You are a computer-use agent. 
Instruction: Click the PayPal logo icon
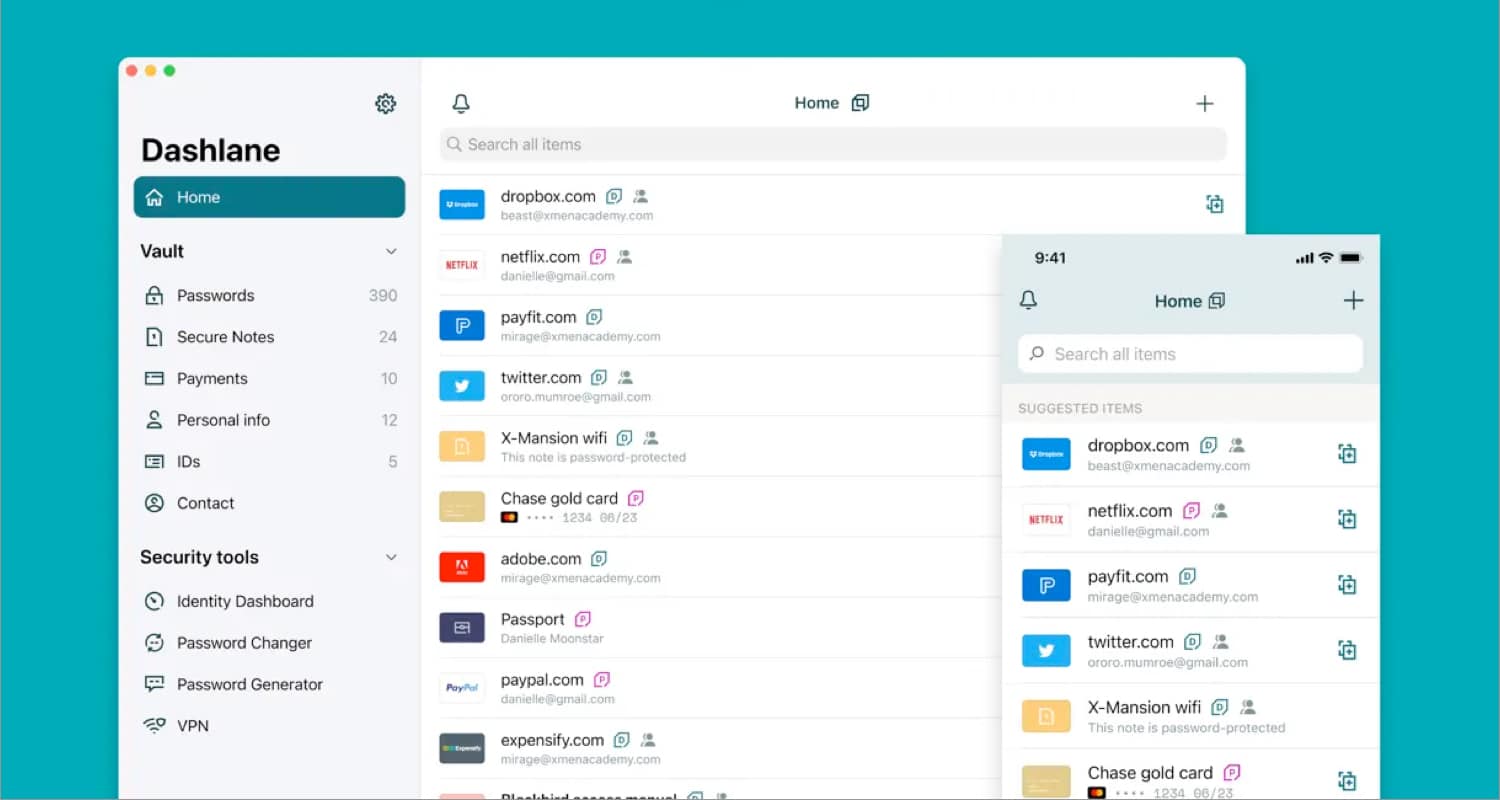[462, 688]
